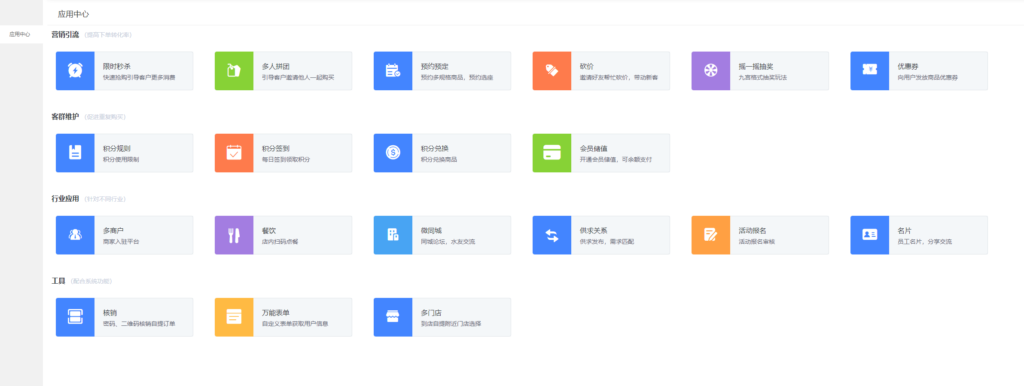Click description '积分兑换商品'
The image size is (1024, 386).
coord(439,159)
